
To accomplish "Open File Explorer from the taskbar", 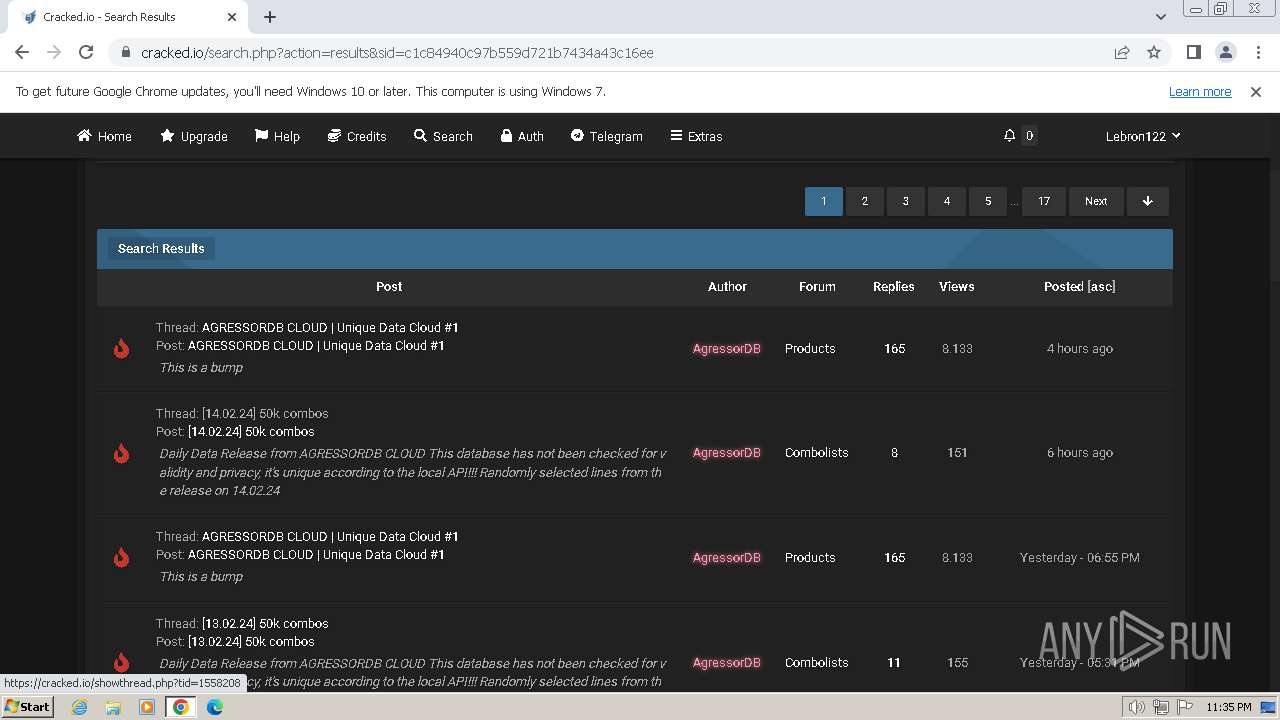I will click(113, 707).
